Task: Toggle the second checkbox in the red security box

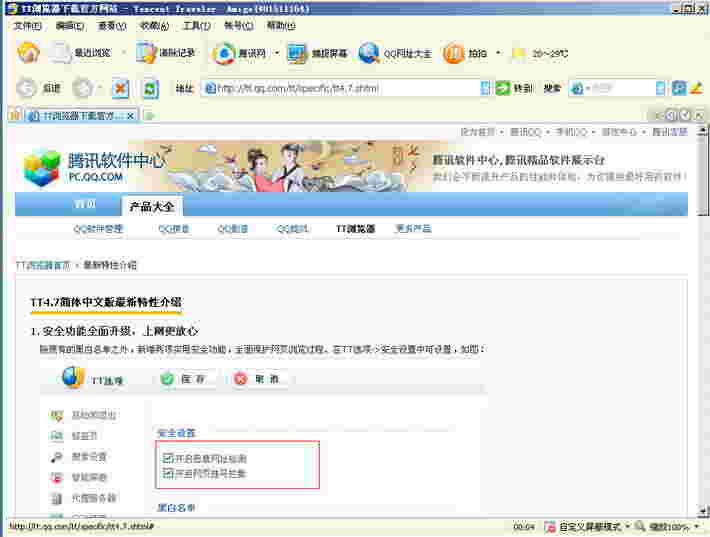Action: 168,473
